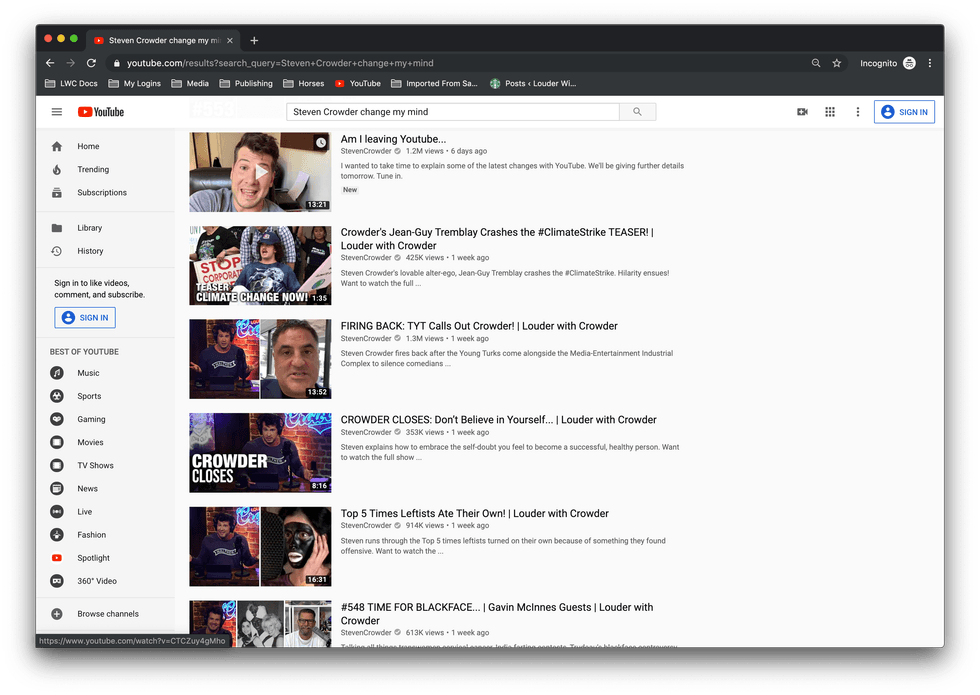Click the YouTube search input field
Viewport: 980px width, 695px height.
click(452, 112)
